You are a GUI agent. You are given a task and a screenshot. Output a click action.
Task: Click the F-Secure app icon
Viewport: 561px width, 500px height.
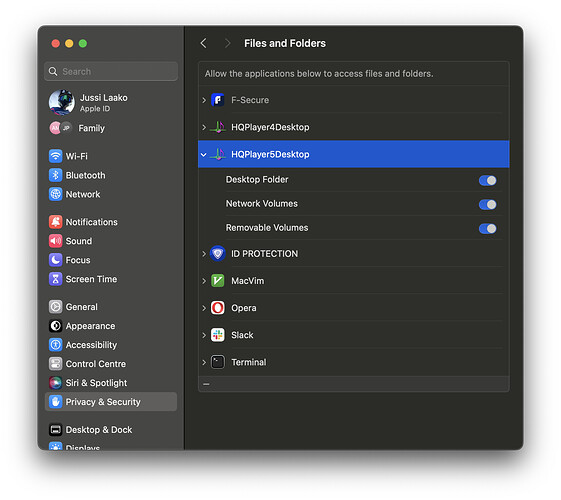pos(218,100)
